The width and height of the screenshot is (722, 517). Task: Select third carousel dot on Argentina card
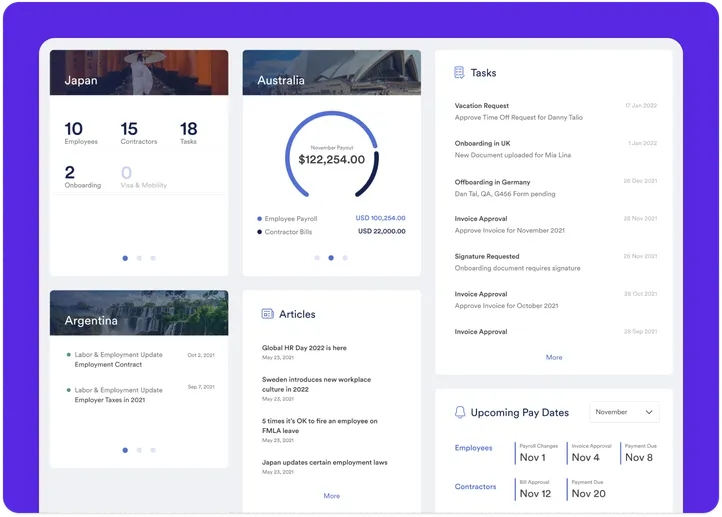point(153,450)
